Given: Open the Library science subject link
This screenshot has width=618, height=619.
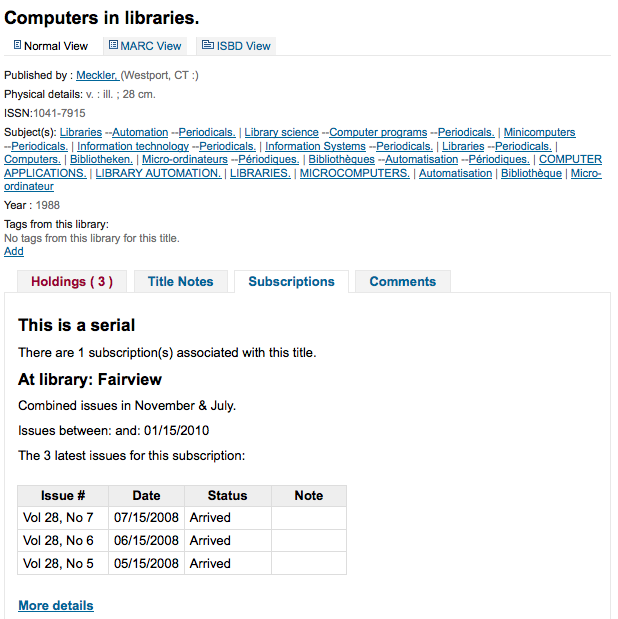Looking at the screenshot, I should (x=282, y=132).
